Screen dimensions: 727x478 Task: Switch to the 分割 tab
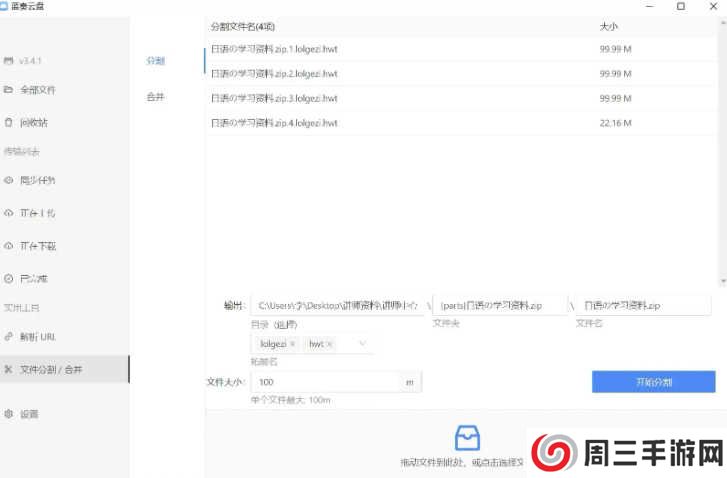[x=155, y=61]
